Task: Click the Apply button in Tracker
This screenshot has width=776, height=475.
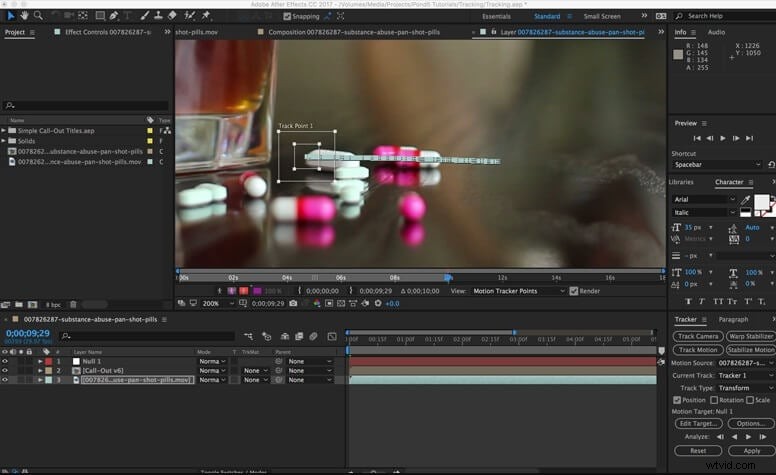Action: [x=752, y=451]
